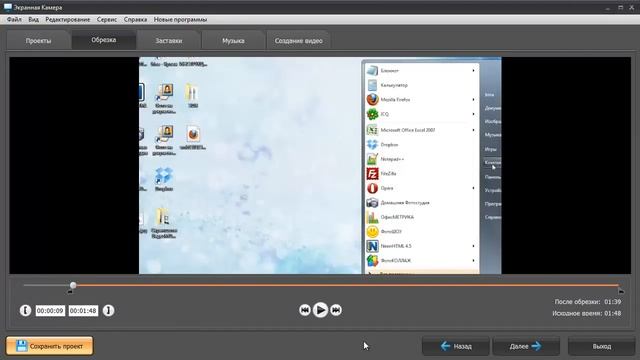This screenshot has height=360, width=640.
Task: Click the ICQ icon in preview
Action: (372, 114)
